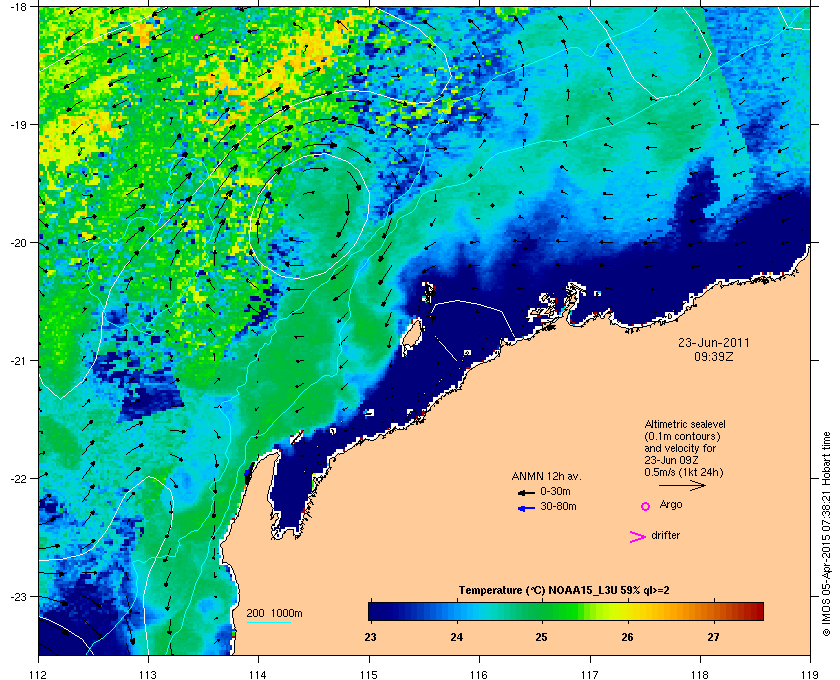This screenshot has height=680, width=840.
Task: Click the 'Argo' legend label
Action: 671,505
